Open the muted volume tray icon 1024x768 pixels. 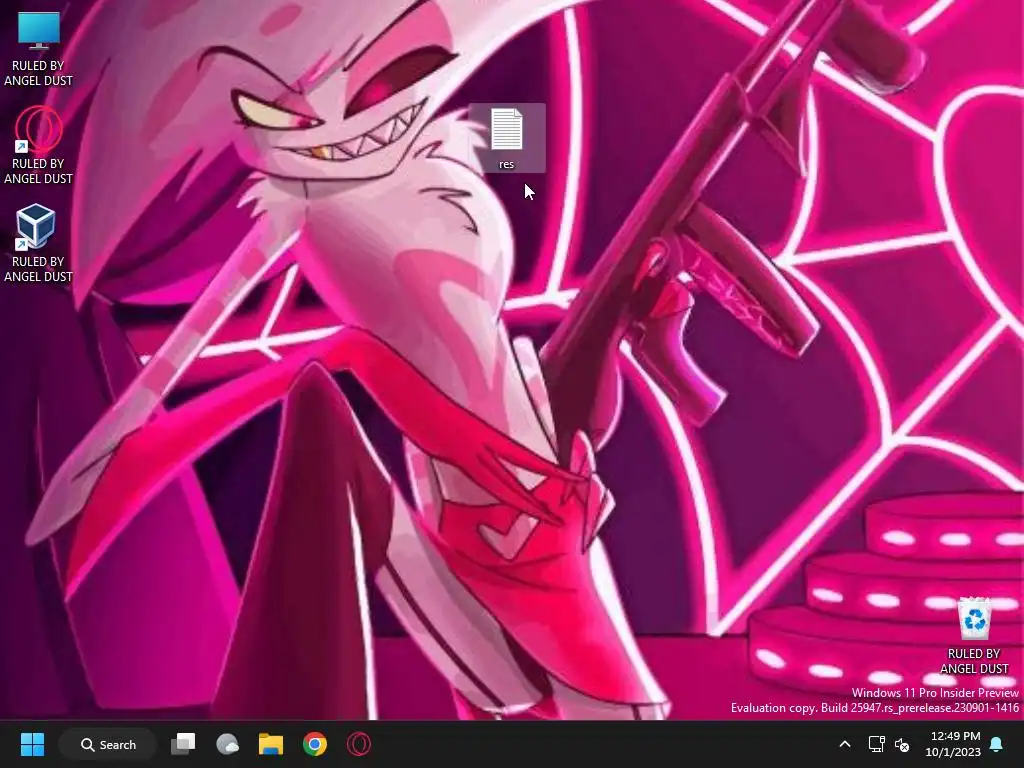[x=903, y=744]
